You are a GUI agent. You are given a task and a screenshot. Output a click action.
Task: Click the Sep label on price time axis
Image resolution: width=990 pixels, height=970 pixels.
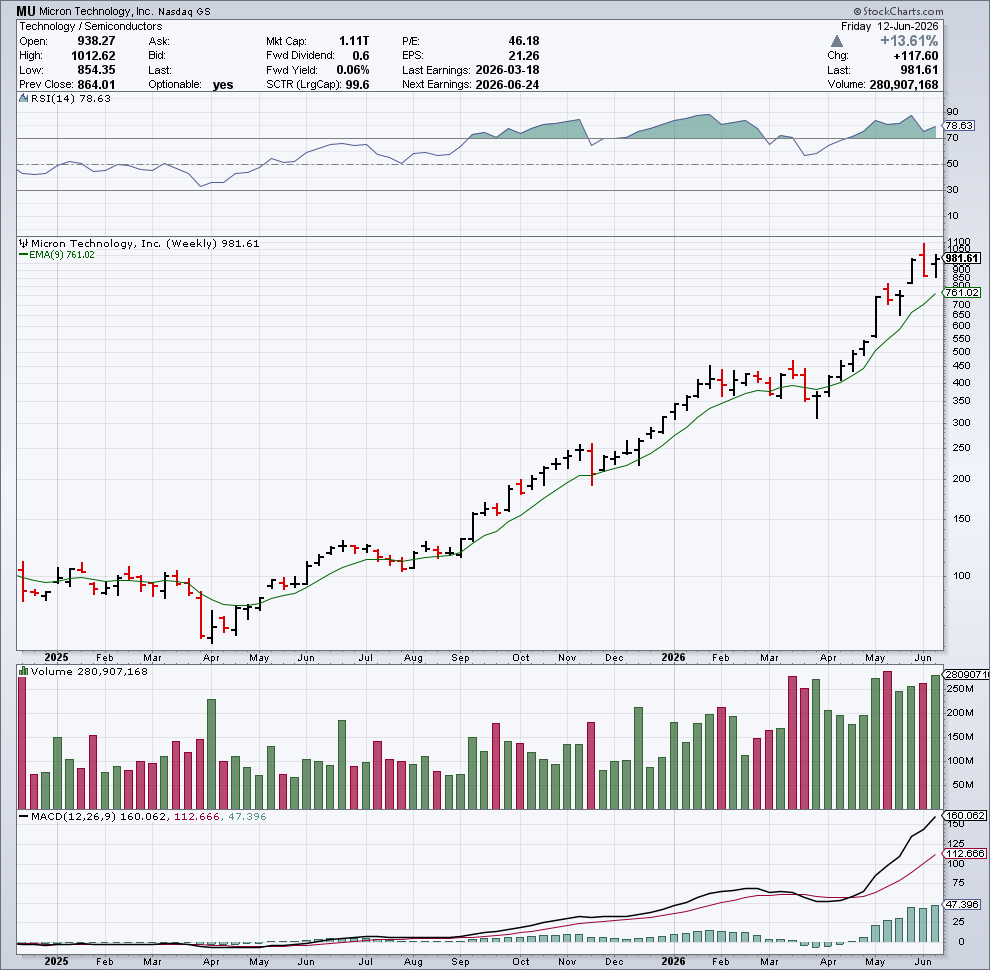click(460, 657)
